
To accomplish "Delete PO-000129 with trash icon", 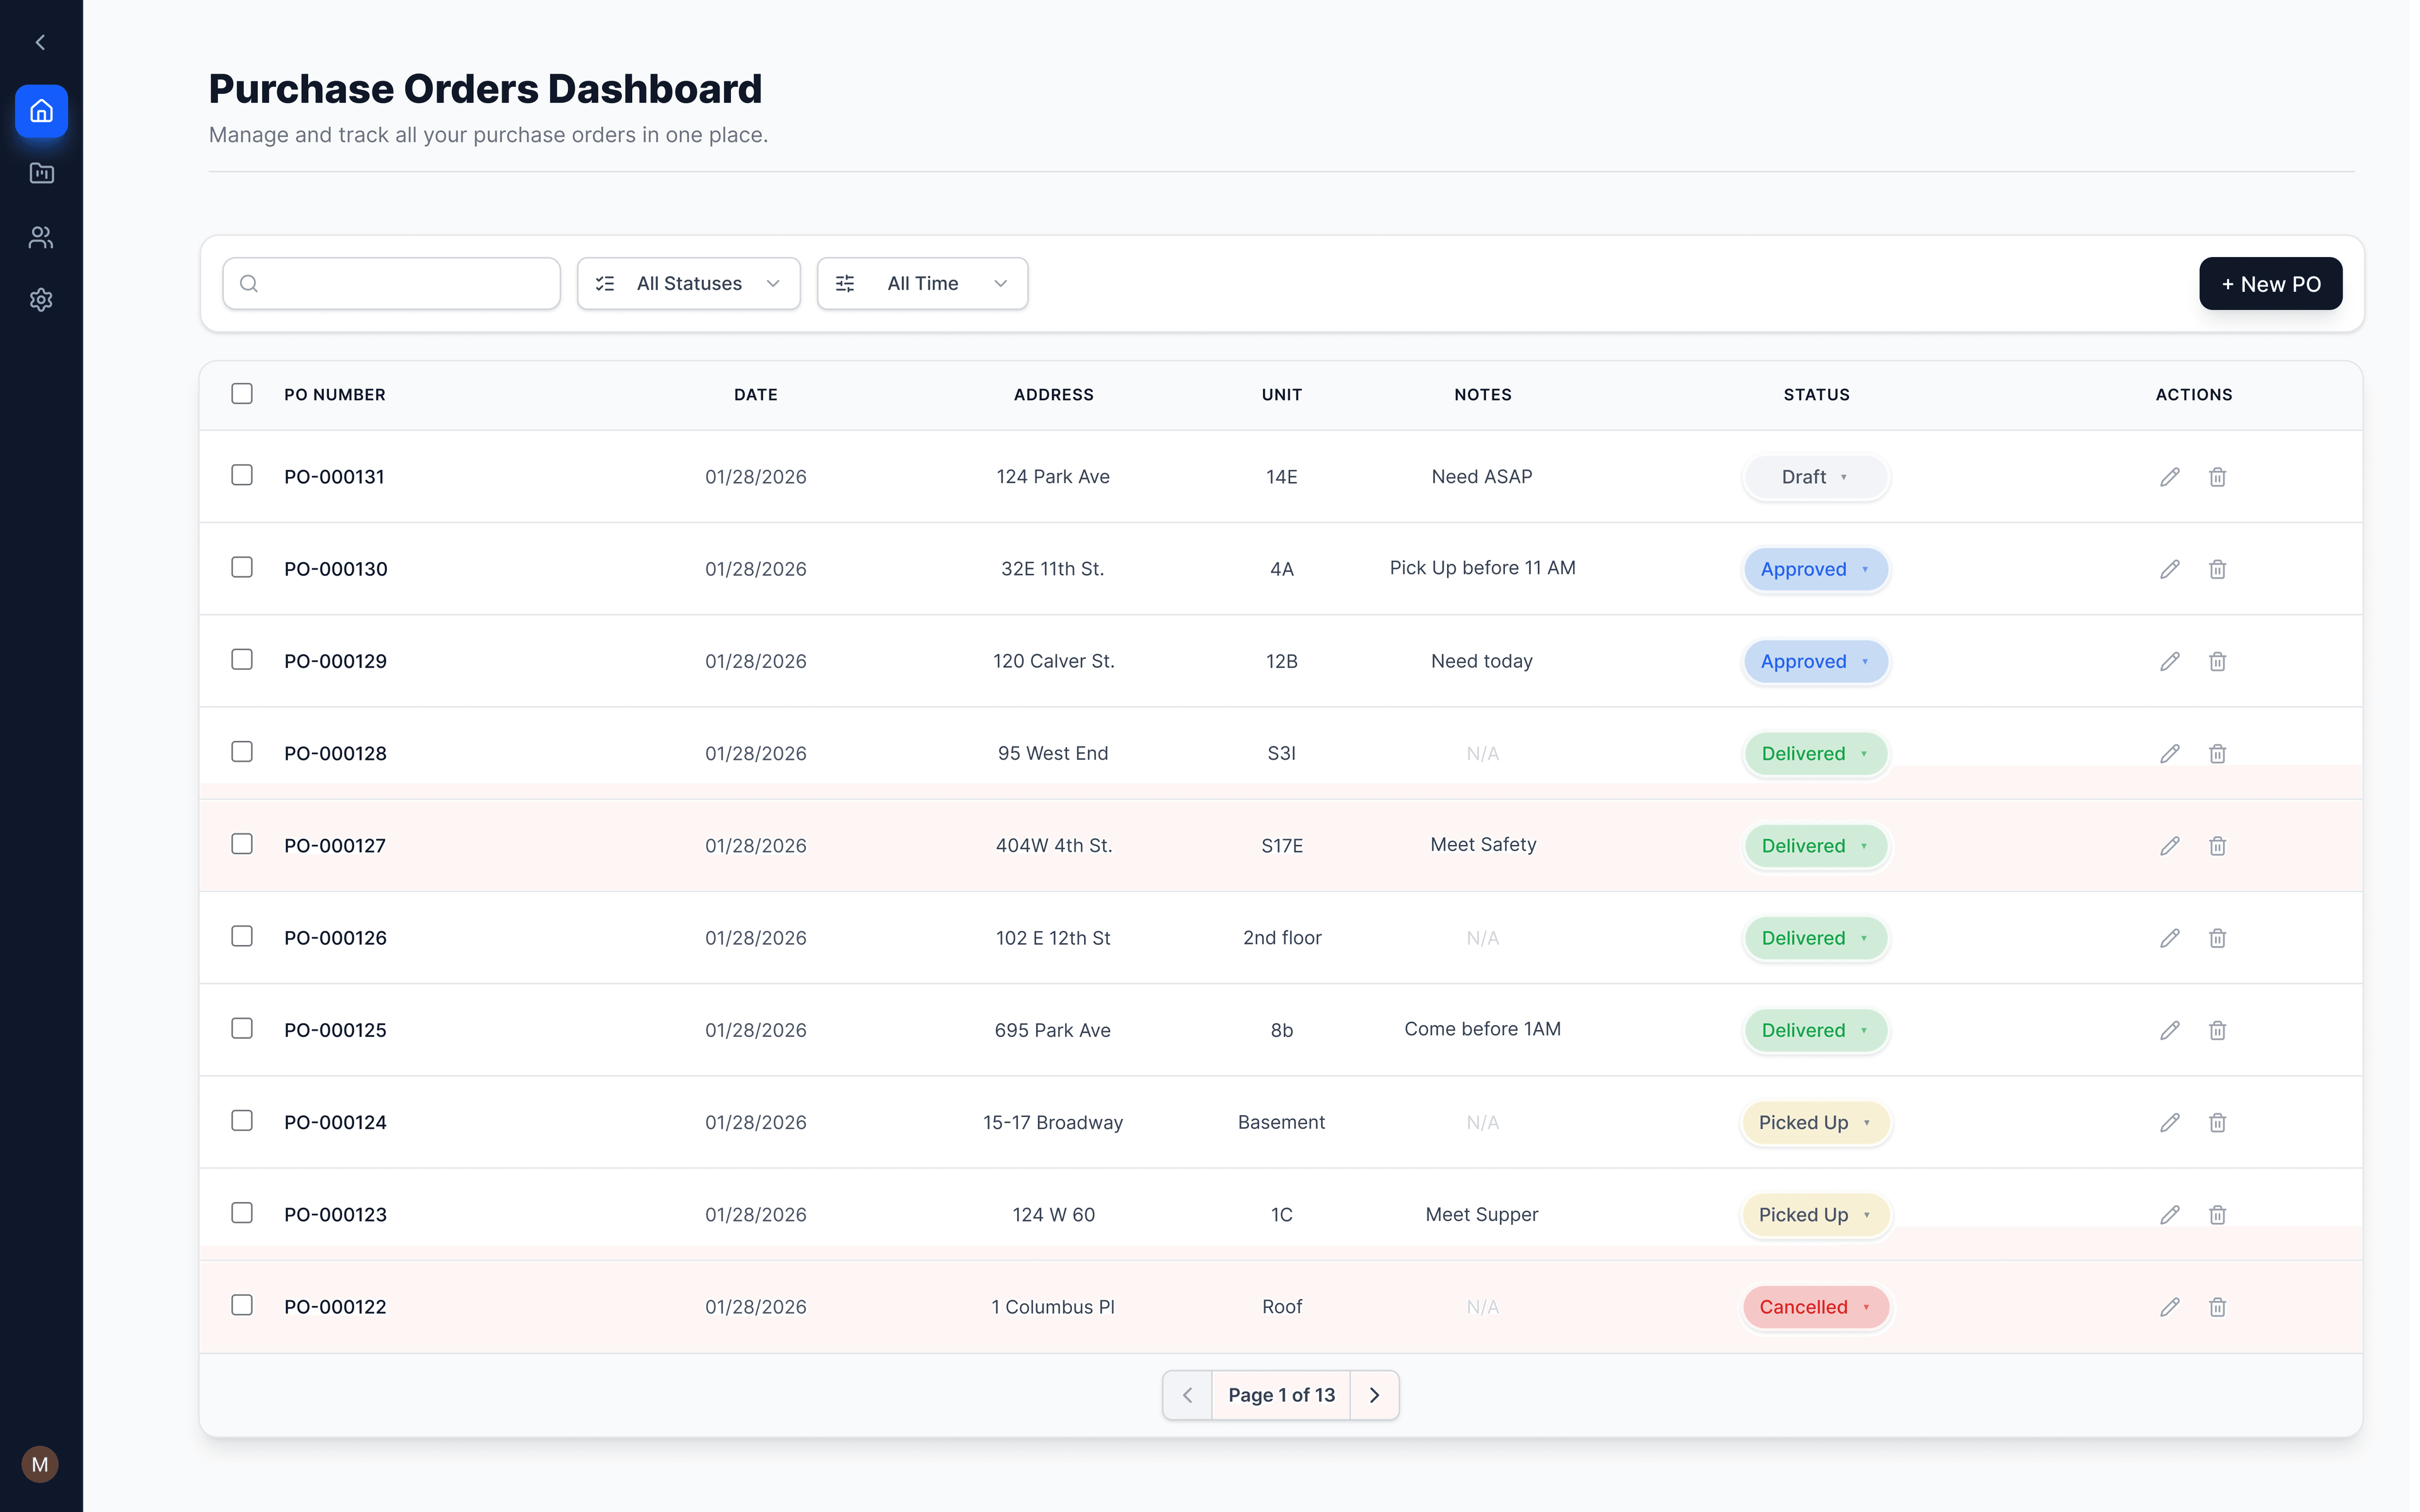I will (2218, 661).
